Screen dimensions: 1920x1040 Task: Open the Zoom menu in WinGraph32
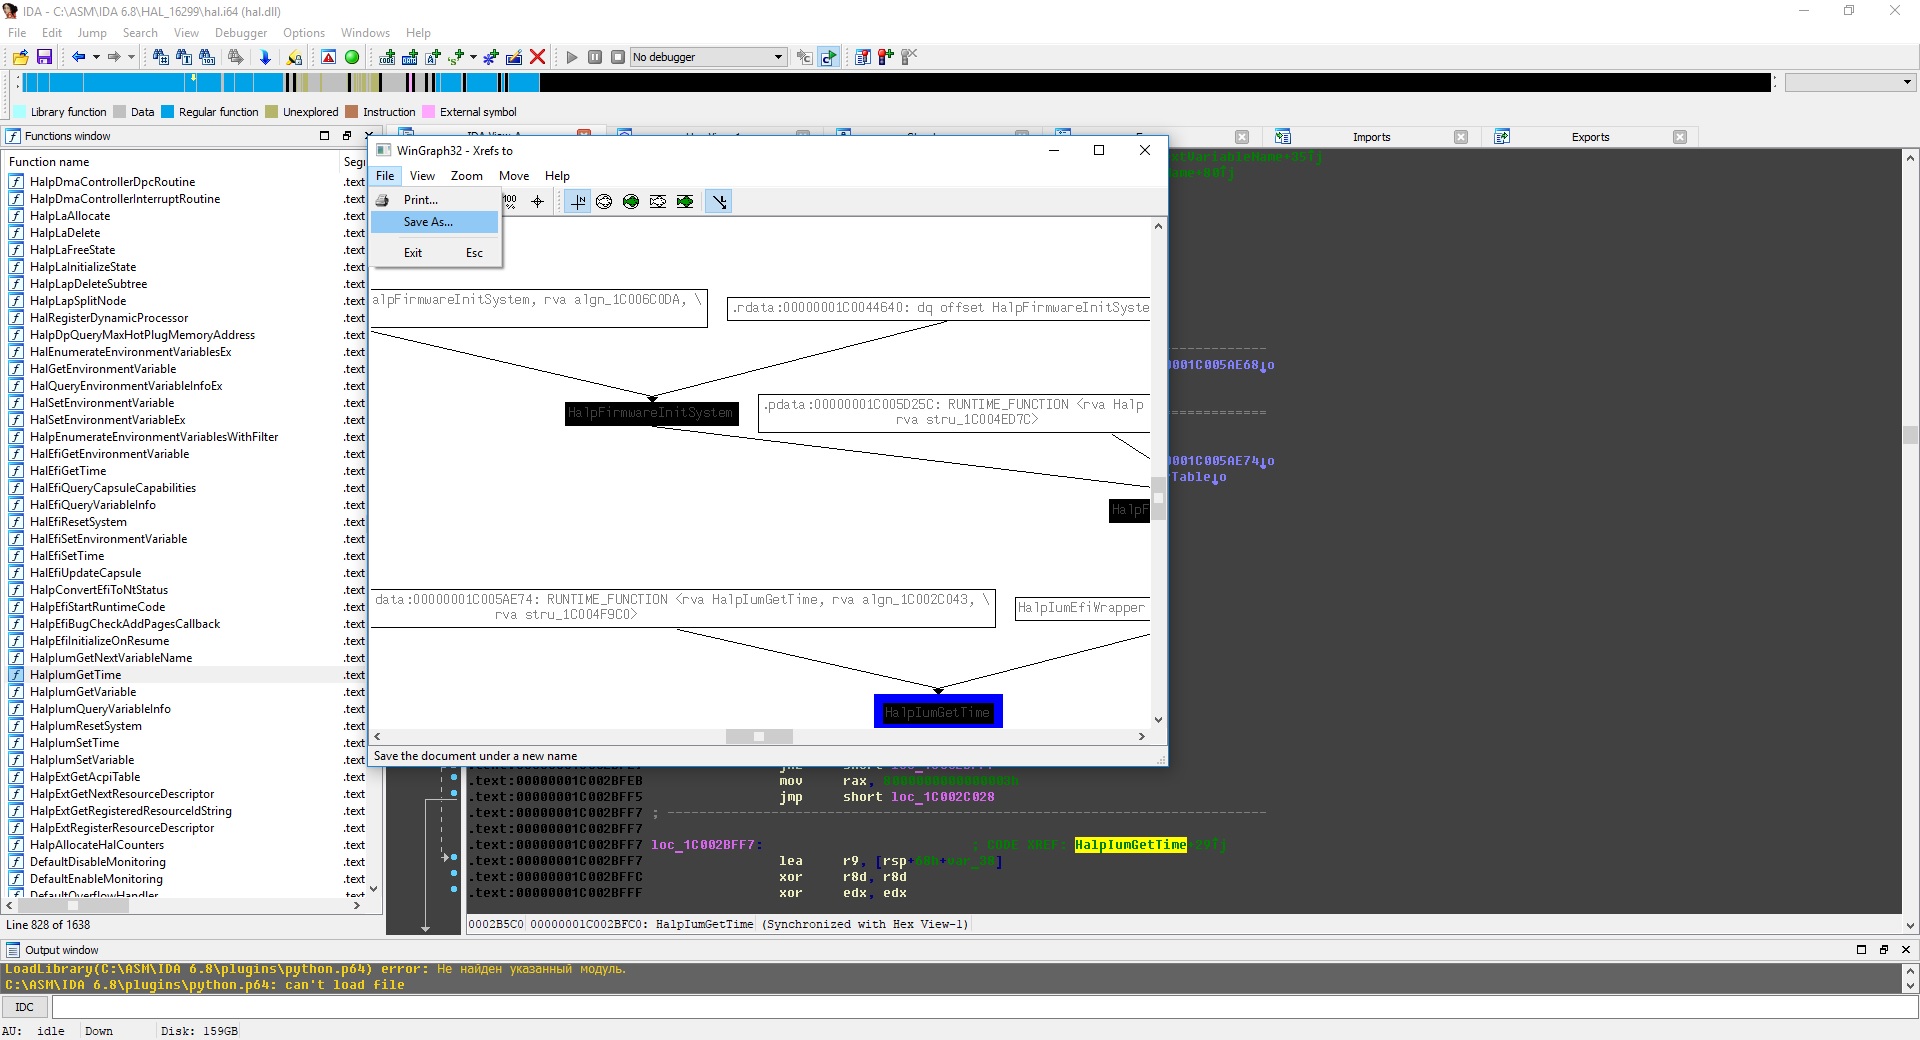466,176
